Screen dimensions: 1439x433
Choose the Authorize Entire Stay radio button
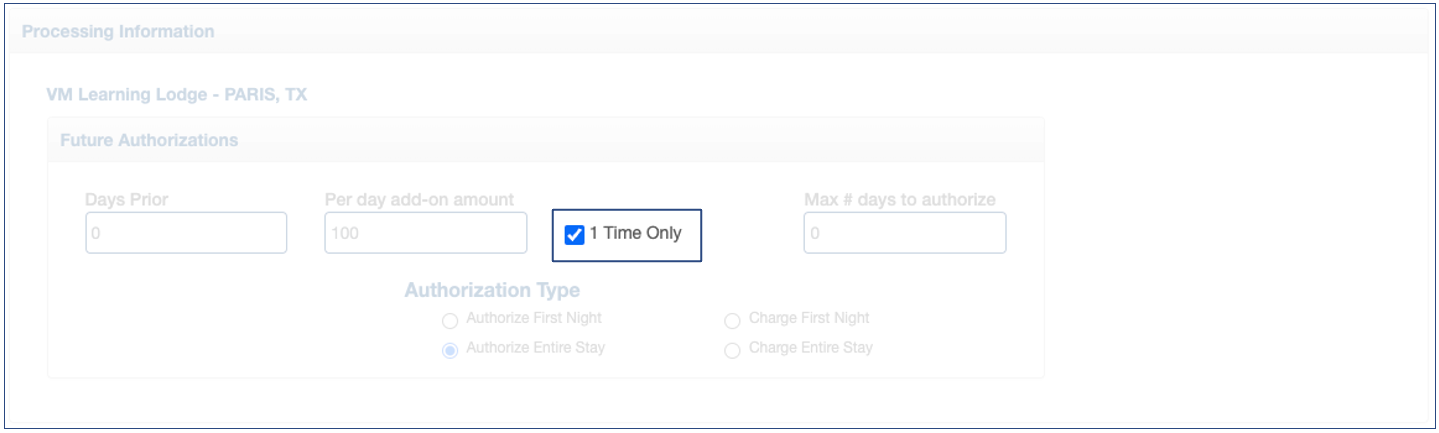click(450, 350)
